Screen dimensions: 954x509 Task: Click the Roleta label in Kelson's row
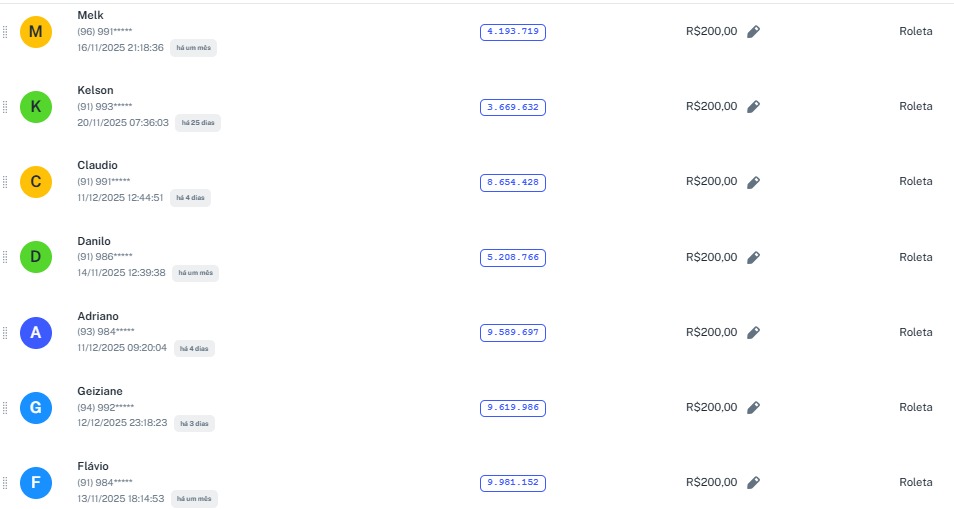[915, 107]
